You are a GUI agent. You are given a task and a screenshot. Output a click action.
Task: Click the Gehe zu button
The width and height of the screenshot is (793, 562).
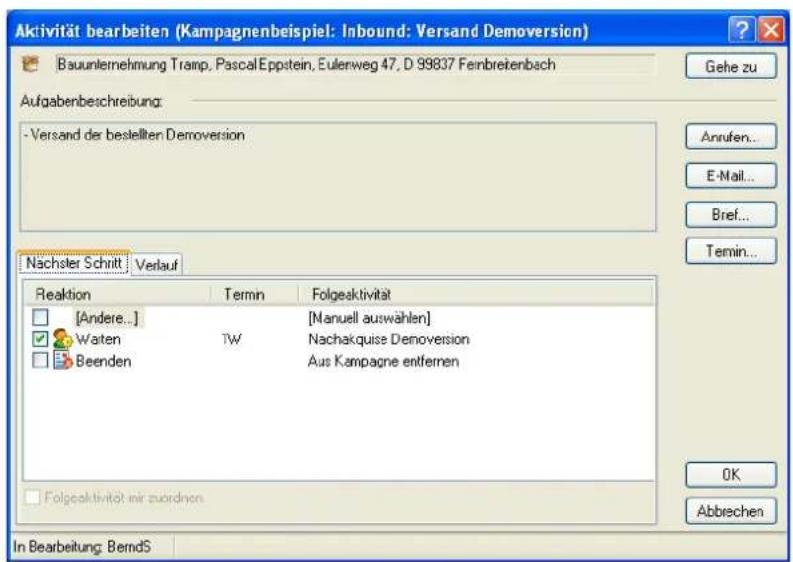pos(731,66)
